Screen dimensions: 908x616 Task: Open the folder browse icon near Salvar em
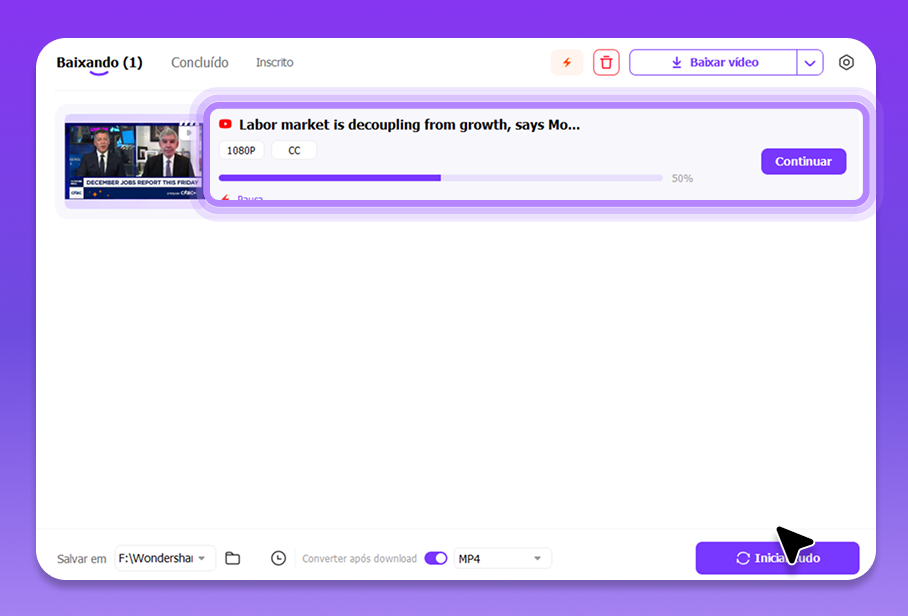point(233,558)
